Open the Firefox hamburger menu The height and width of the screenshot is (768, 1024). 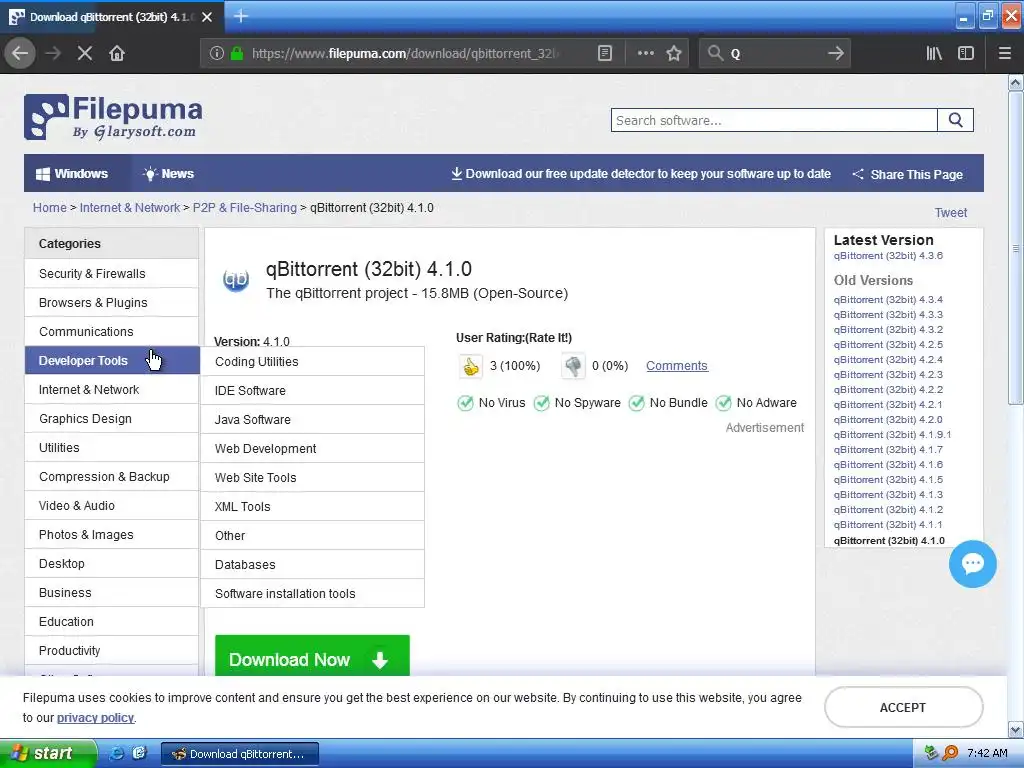1005,54
